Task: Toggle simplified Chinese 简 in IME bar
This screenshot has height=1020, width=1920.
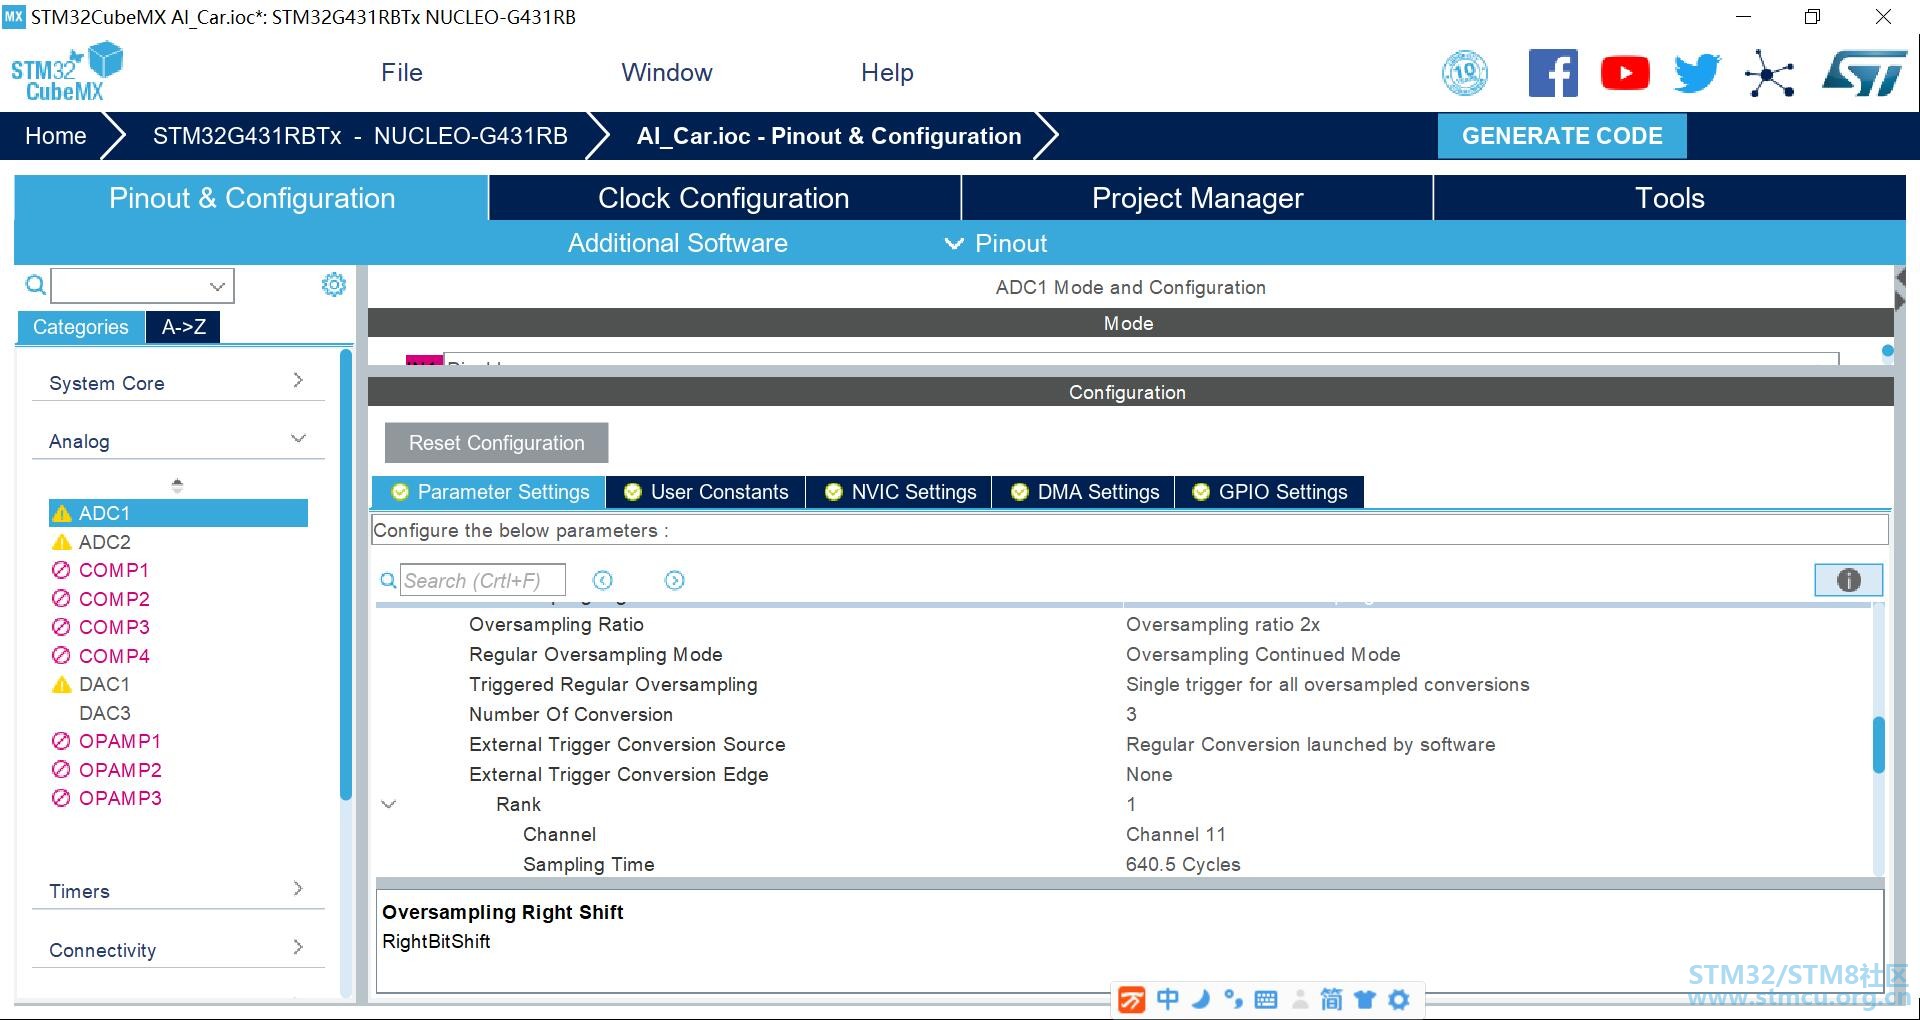Action: pos(1331,999)
